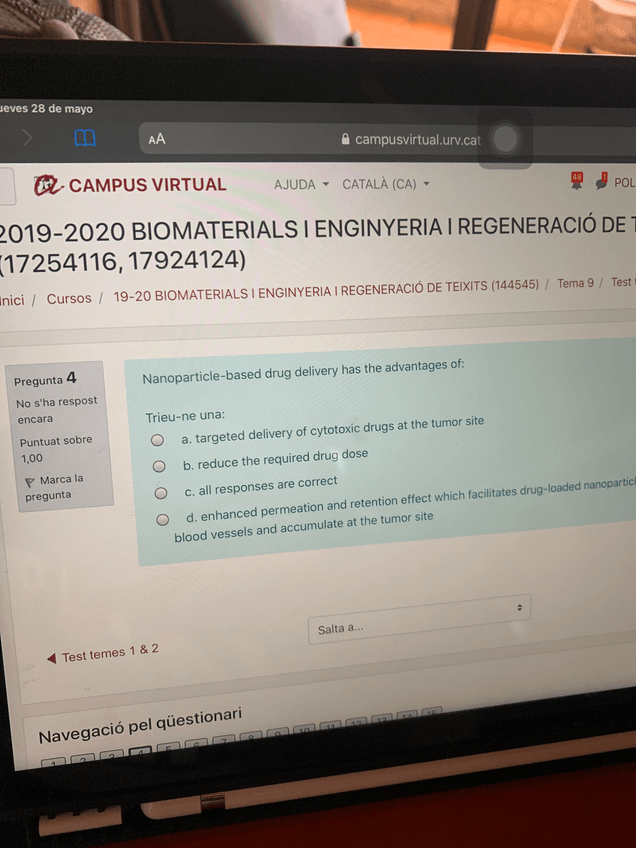Choose option d. enhanced permeation and retention
The width and height of the screenshot is (636, 848).
(162, 520)
